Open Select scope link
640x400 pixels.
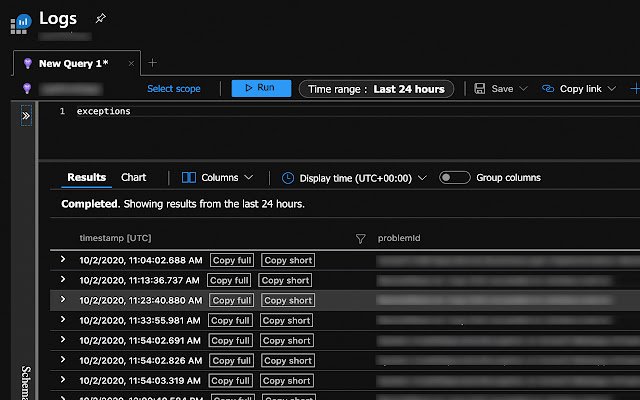(174, 89)
